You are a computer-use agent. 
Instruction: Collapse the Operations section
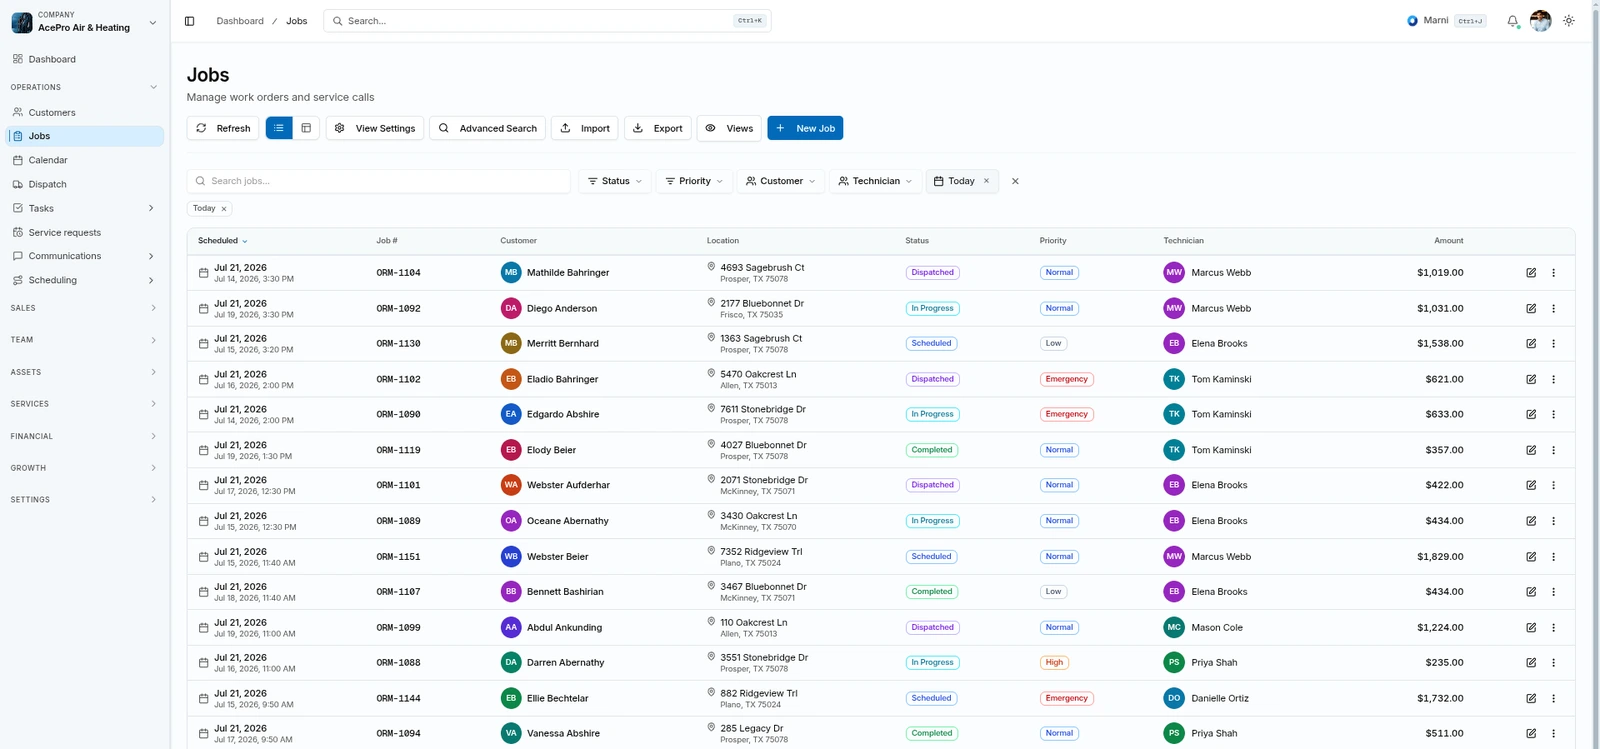84,87
